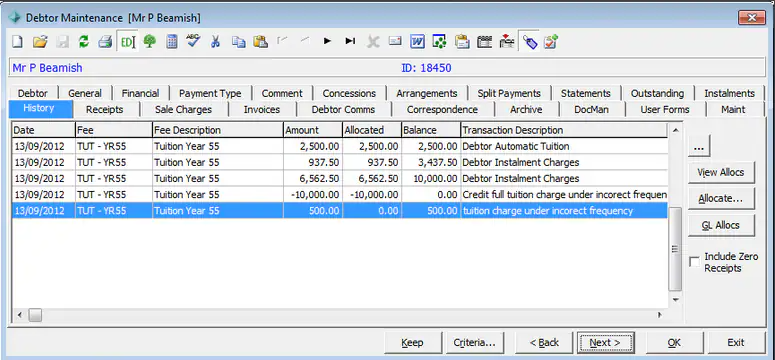Click the Criteria... button

tap(474, 342)
